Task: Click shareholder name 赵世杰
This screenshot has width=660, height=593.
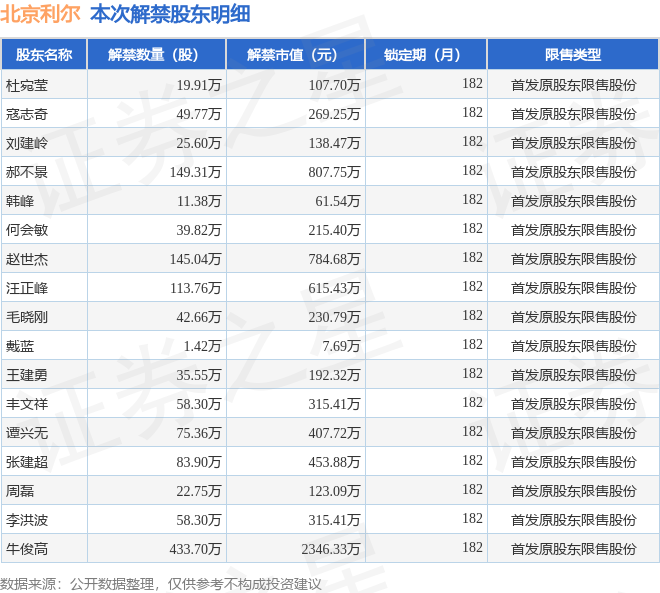Action: [x=27, y=259]
